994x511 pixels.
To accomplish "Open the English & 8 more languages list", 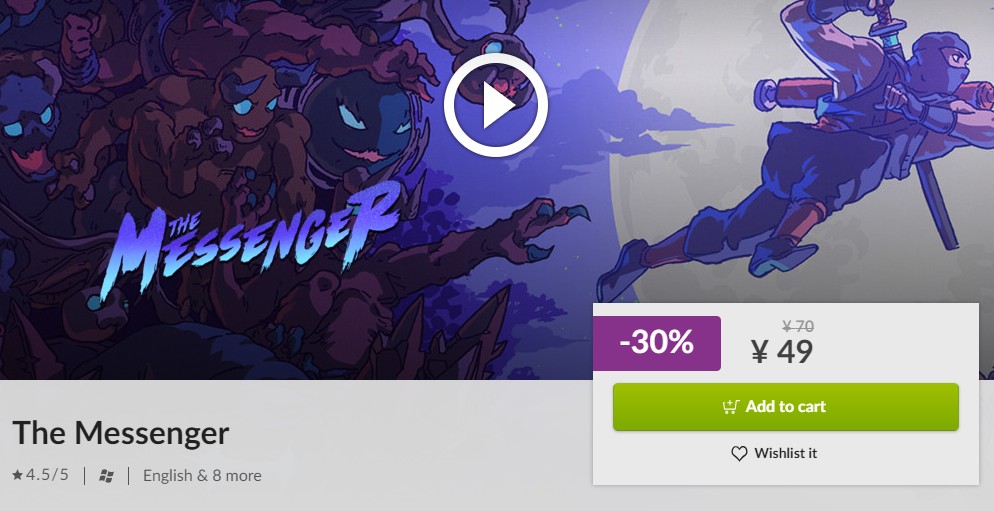I will pos(202,475).
